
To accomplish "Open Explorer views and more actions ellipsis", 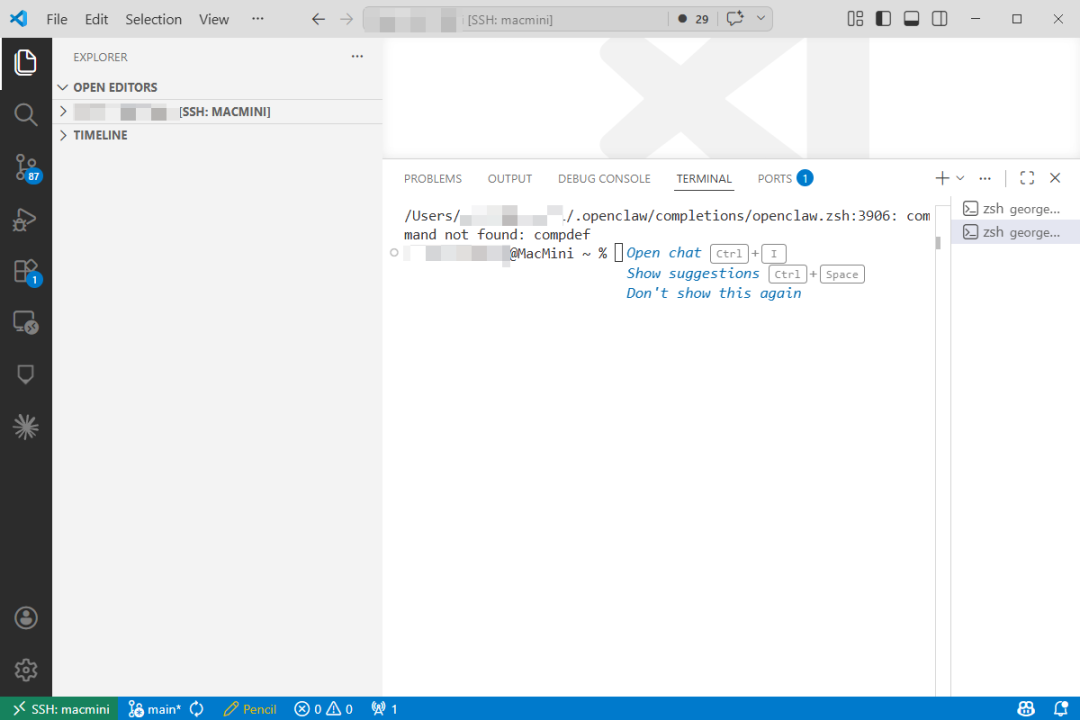I will [357, 56].
